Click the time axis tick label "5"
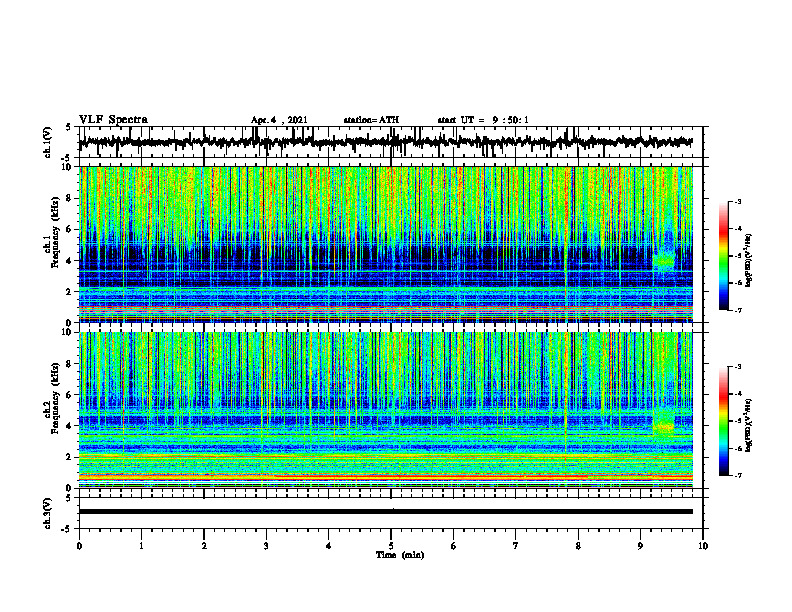Screen dimensions: 792x612 [391, 546]
